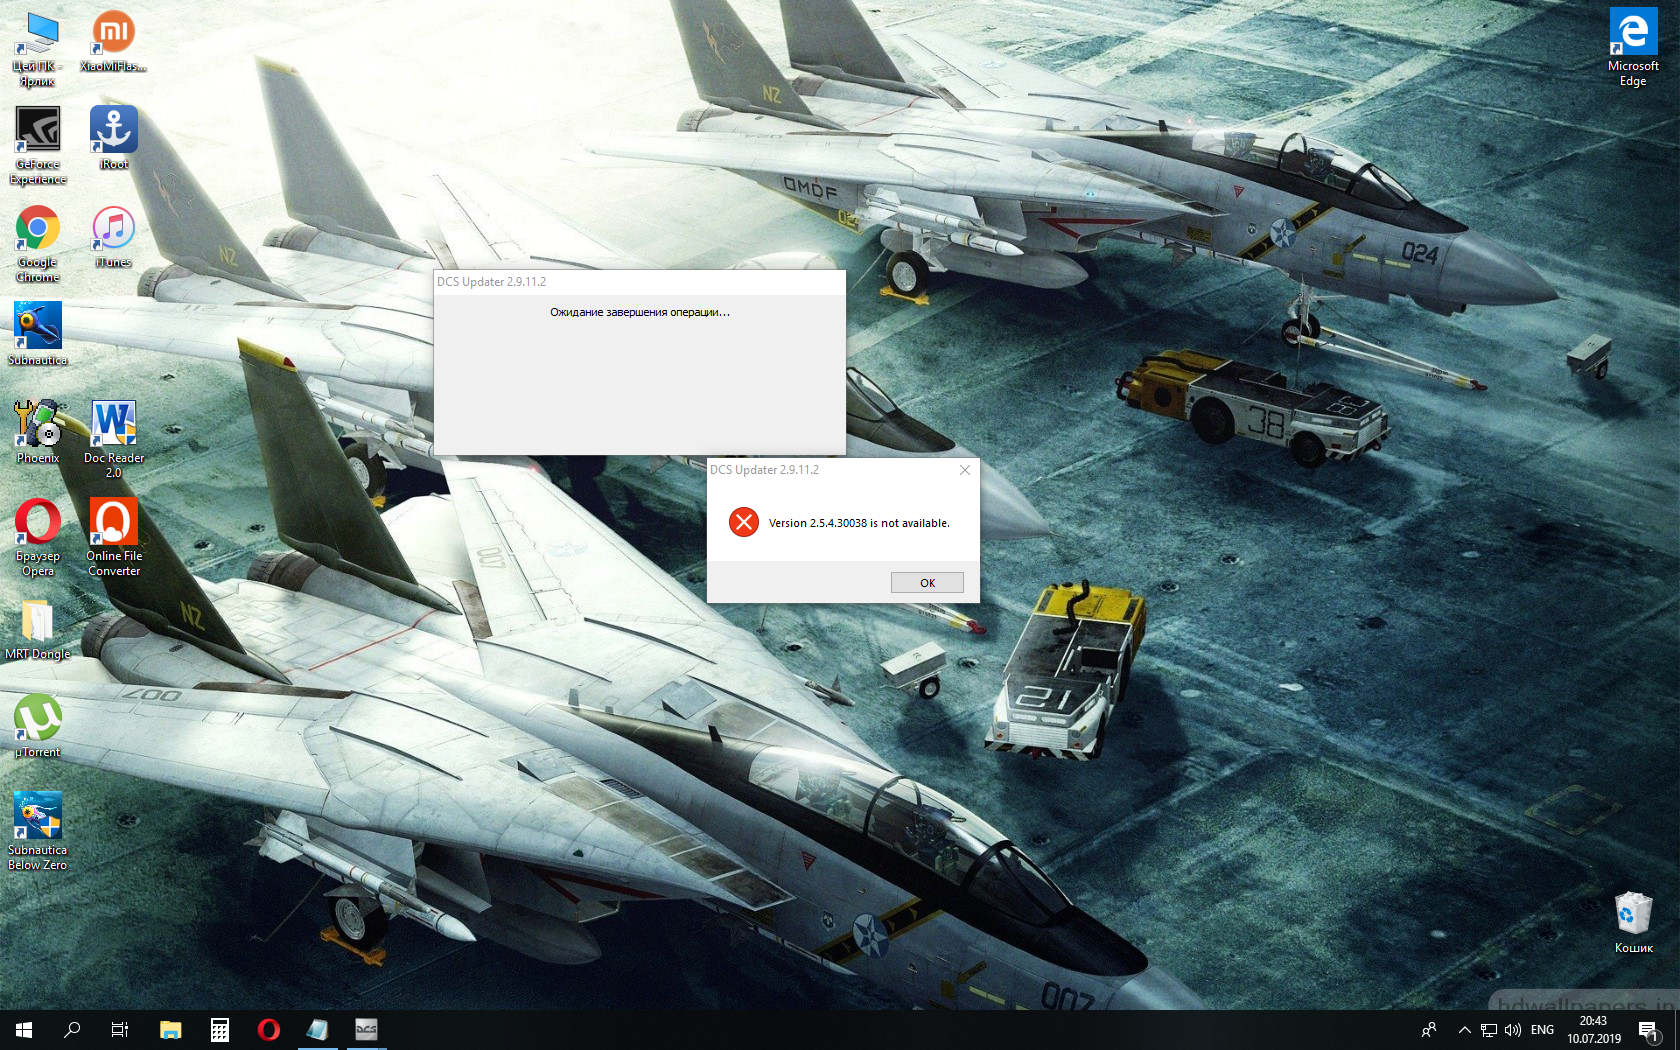Click OK in the version error dialog

(927, 583)
